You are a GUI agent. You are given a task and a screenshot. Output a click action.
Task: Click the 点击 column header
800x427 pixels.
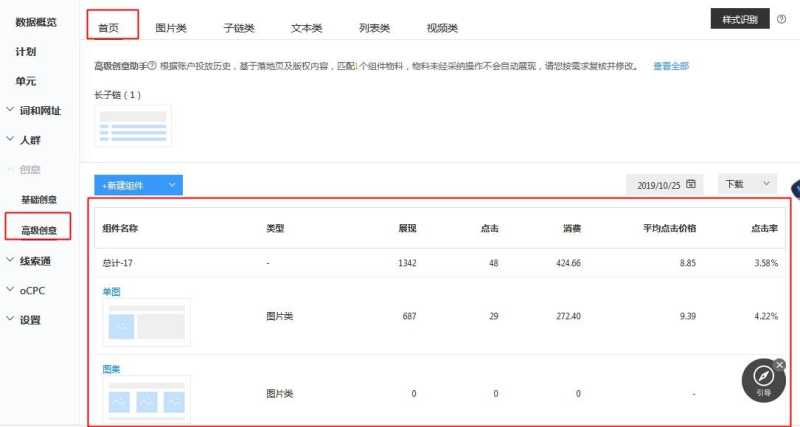click(x=489, y=228)
